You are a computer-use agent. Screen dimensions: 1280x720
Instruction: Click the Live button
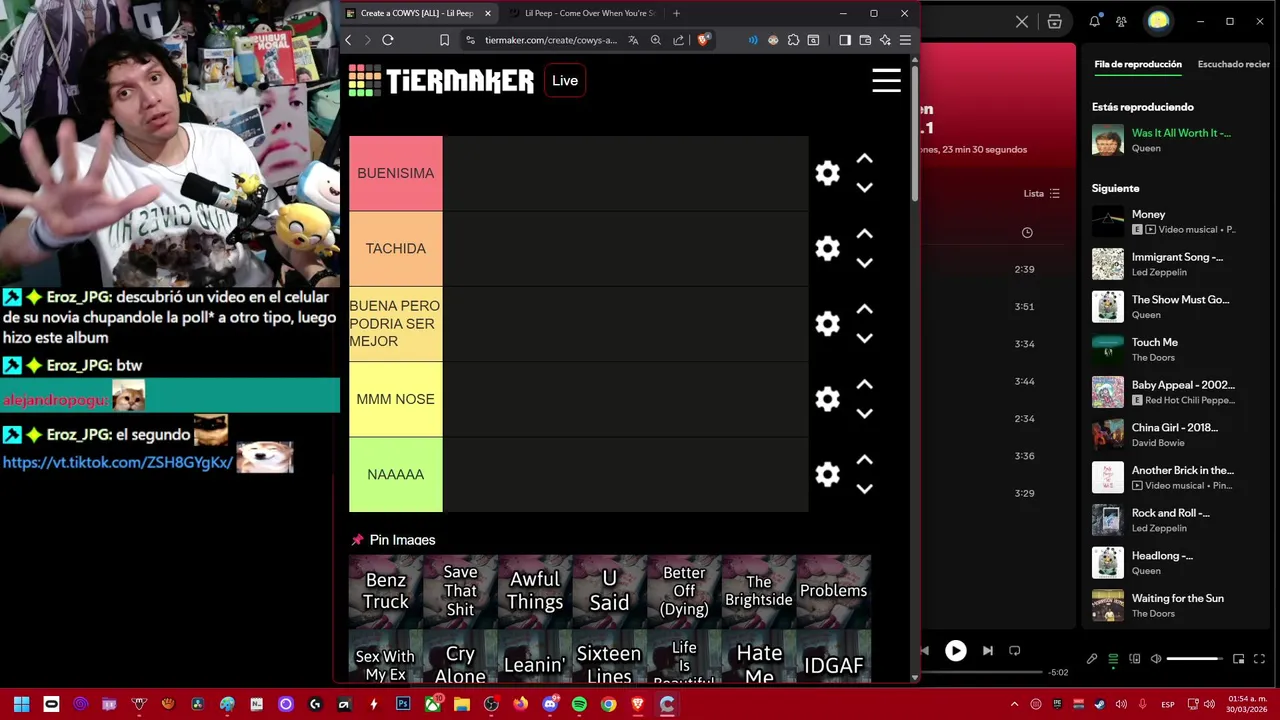(x=565, y=81)
